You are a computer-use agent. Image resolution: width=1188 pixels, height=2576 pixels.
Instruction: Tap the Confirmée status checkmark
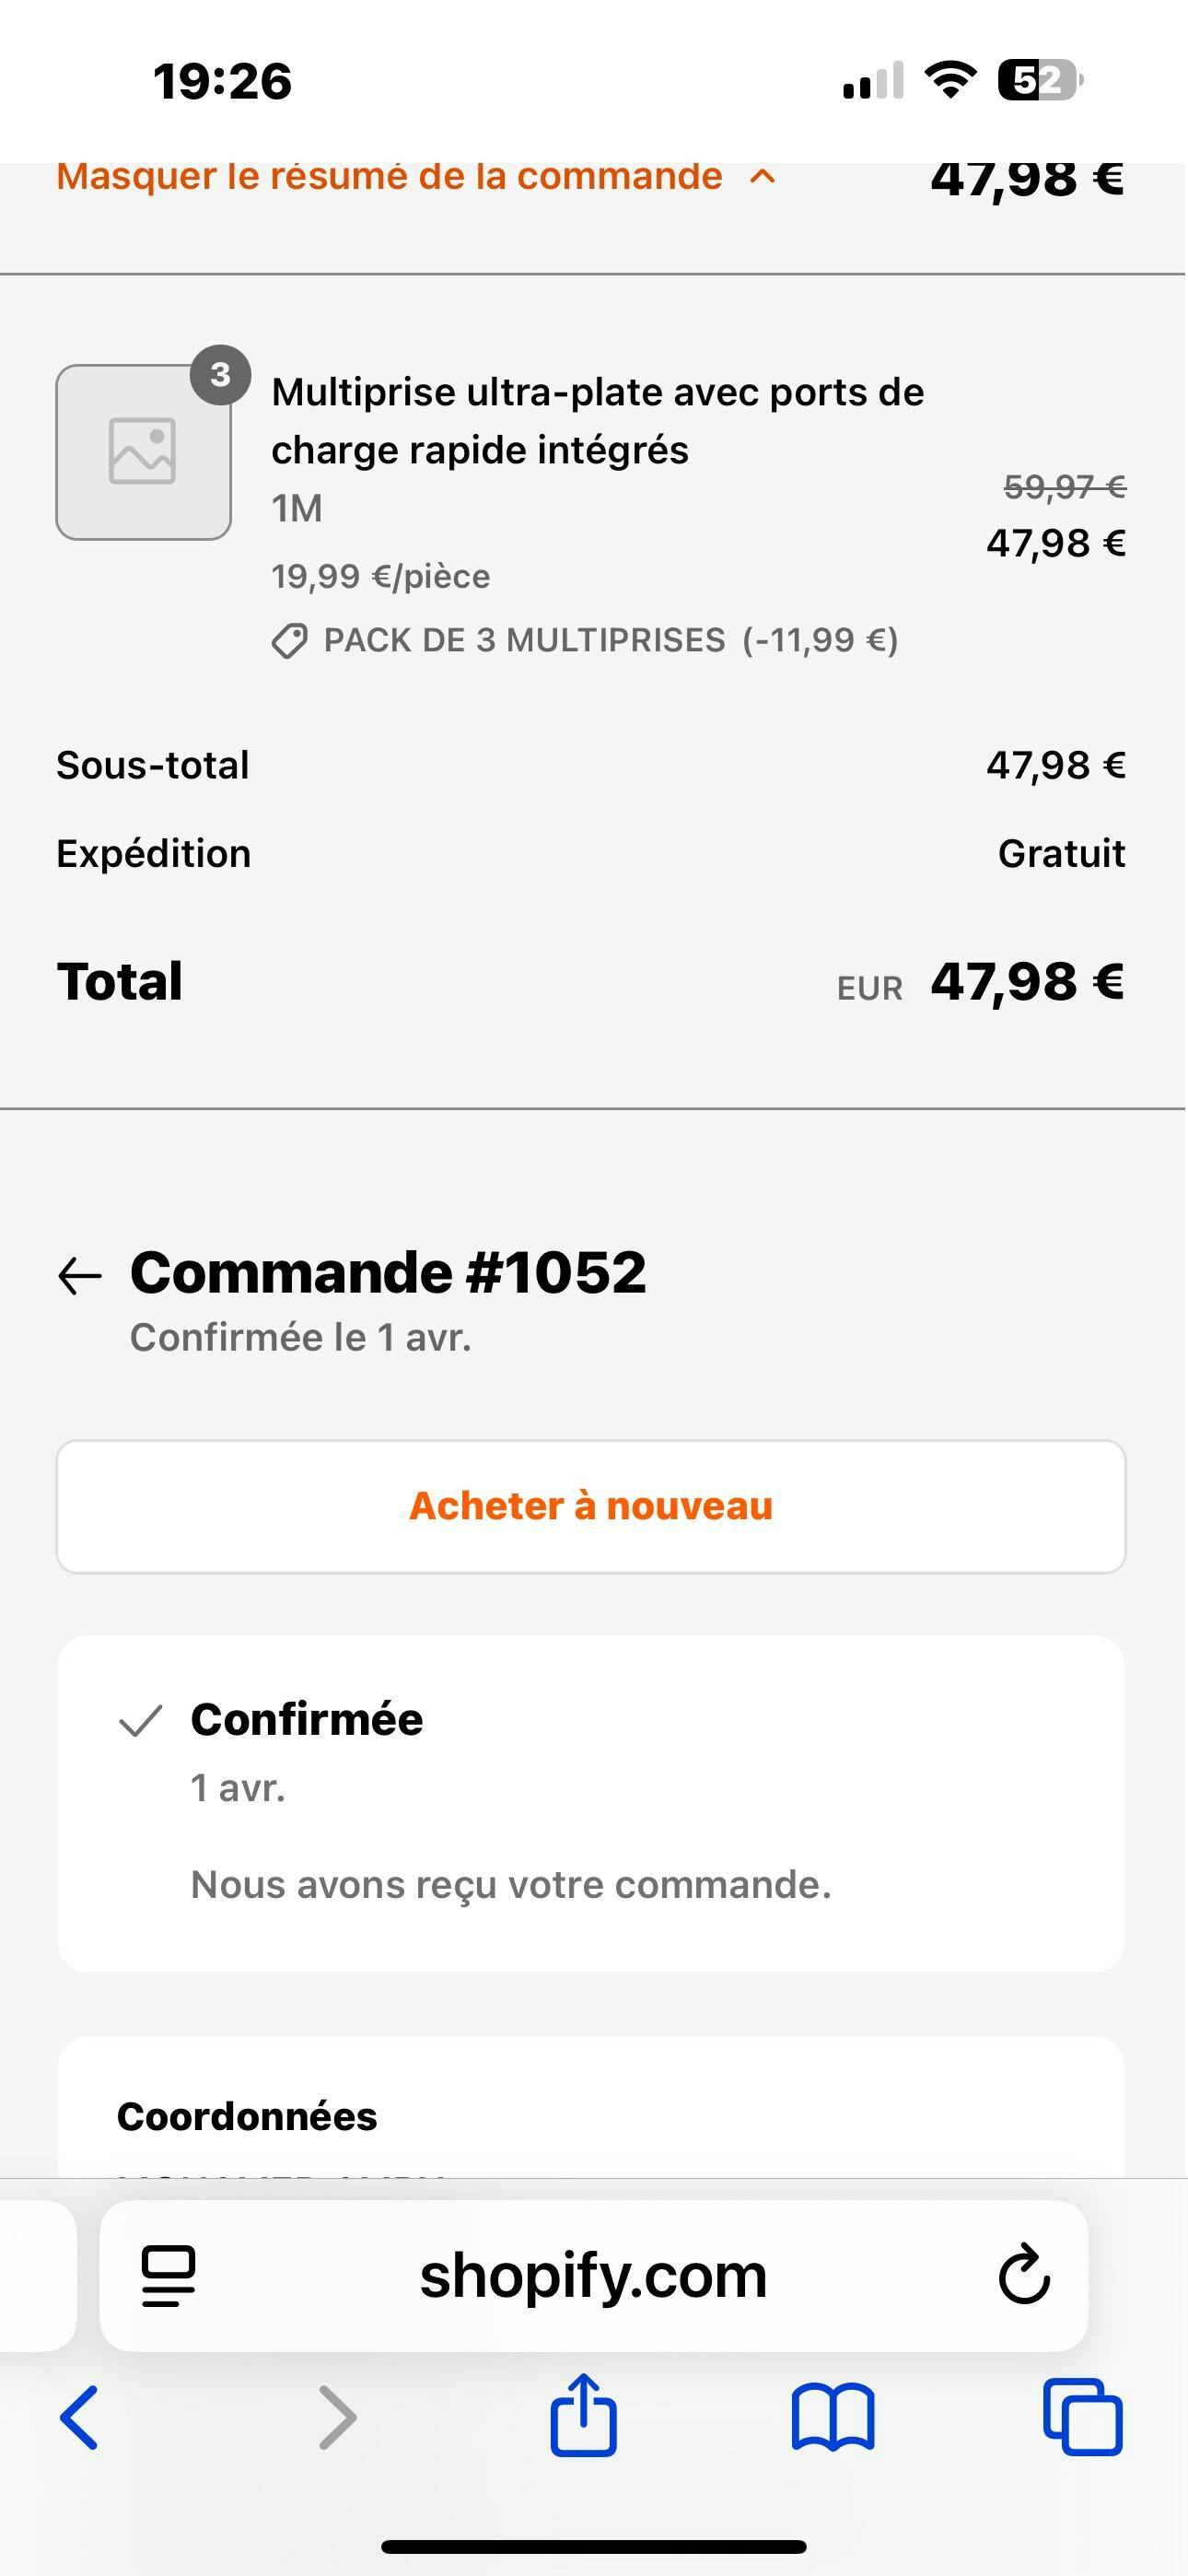click(140, 1721)
